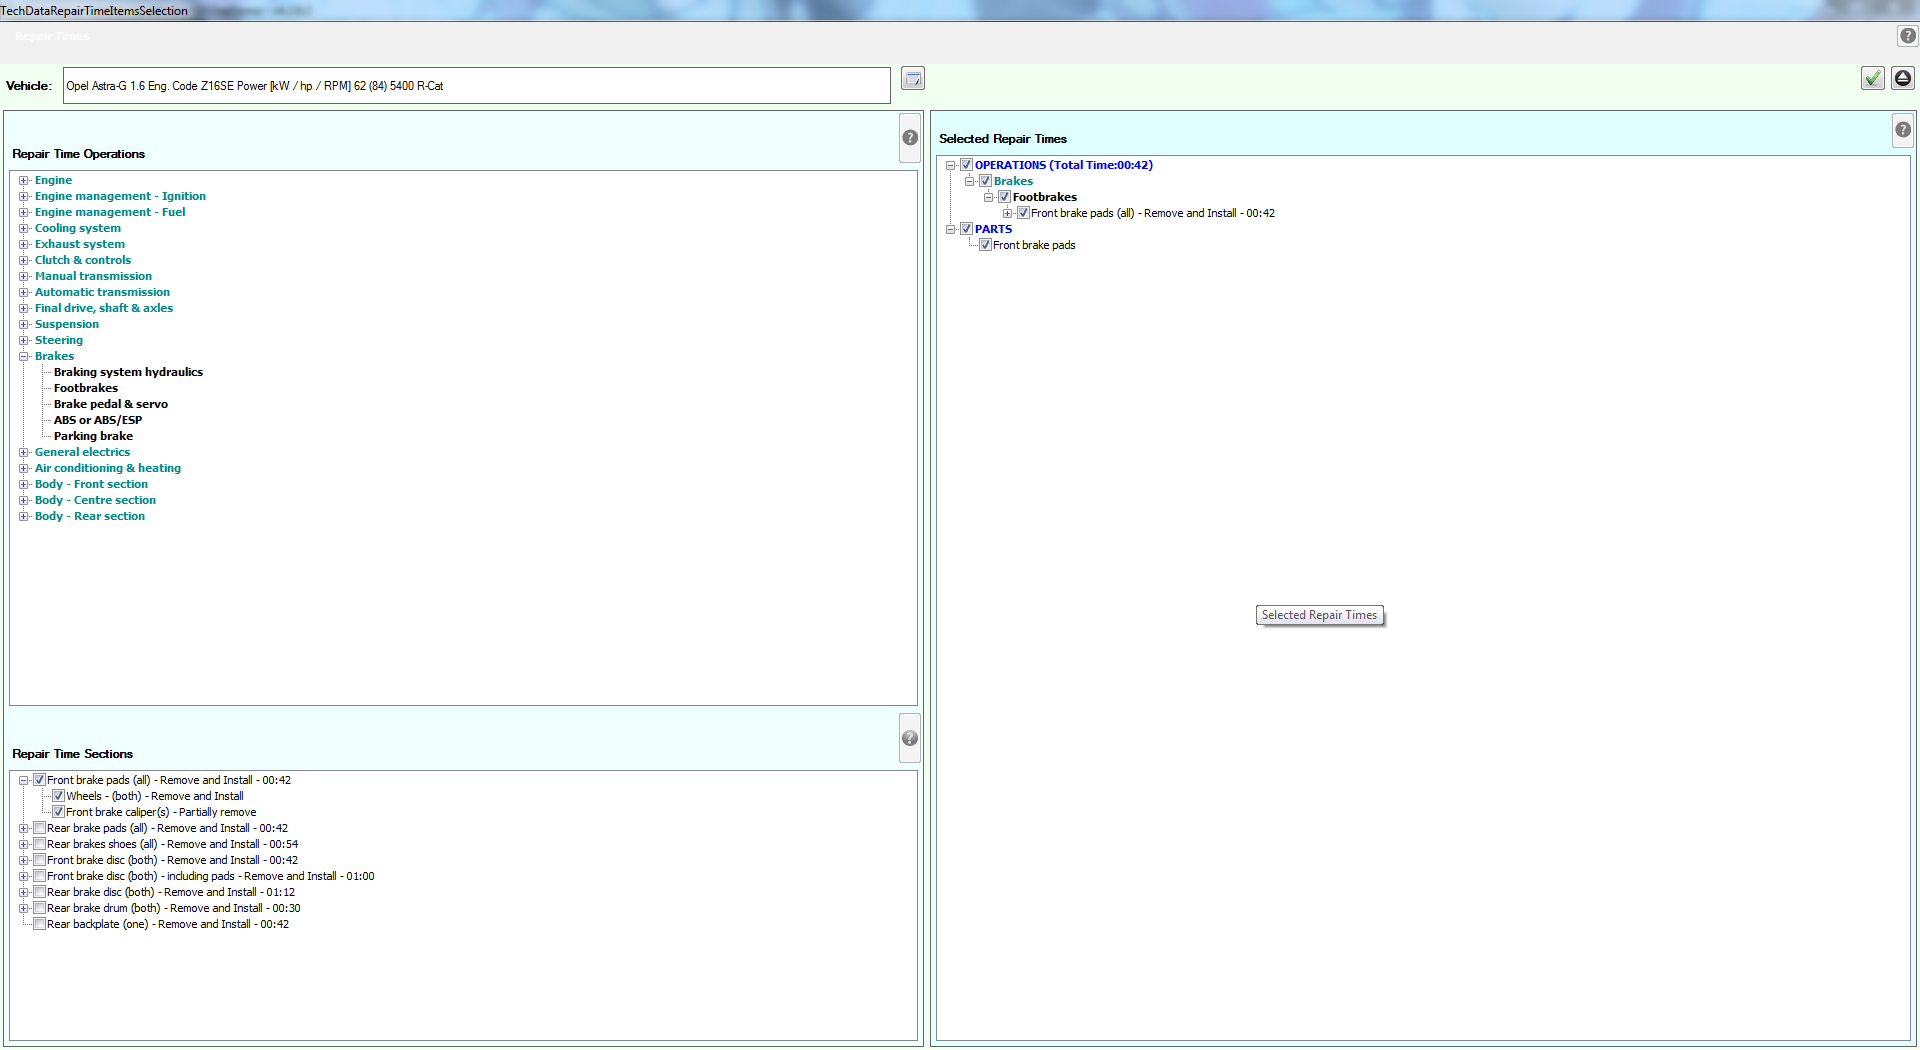Collapse the Brakes category in operations tree

click(x=24, y=357)
